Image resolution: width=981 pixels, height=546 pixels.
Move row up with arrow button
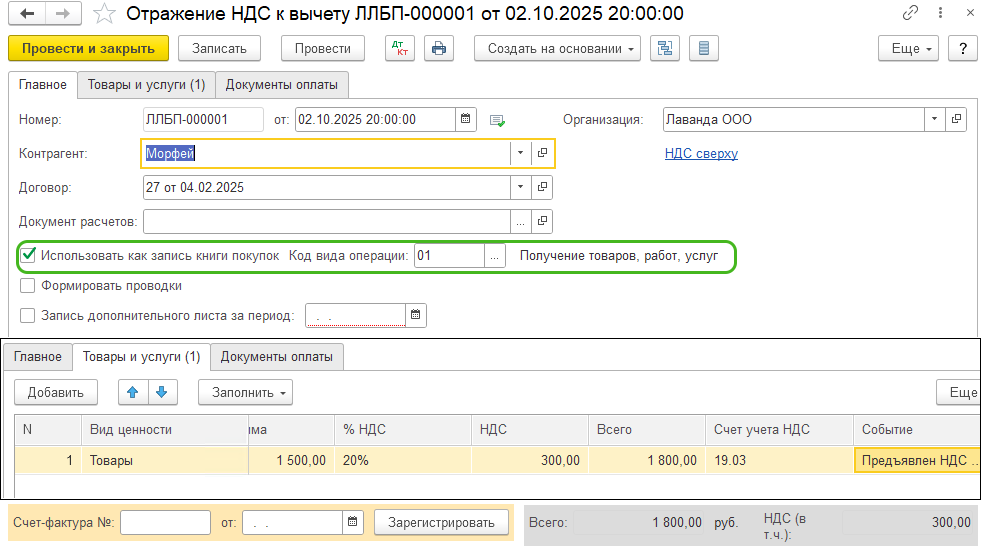click(133, 392)
